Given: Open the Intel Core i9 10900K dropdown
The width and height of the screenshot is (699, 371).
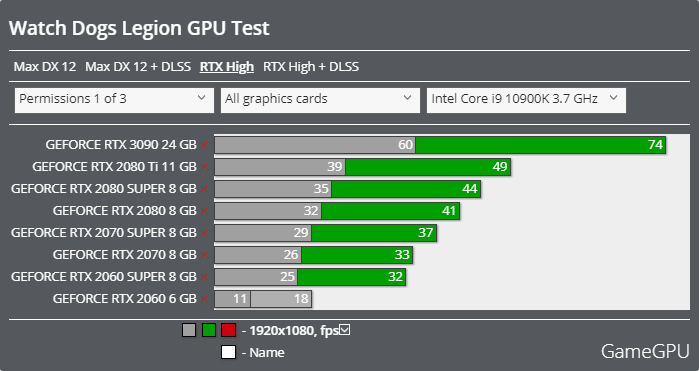Looking at the screenshot, I should 526,100.
